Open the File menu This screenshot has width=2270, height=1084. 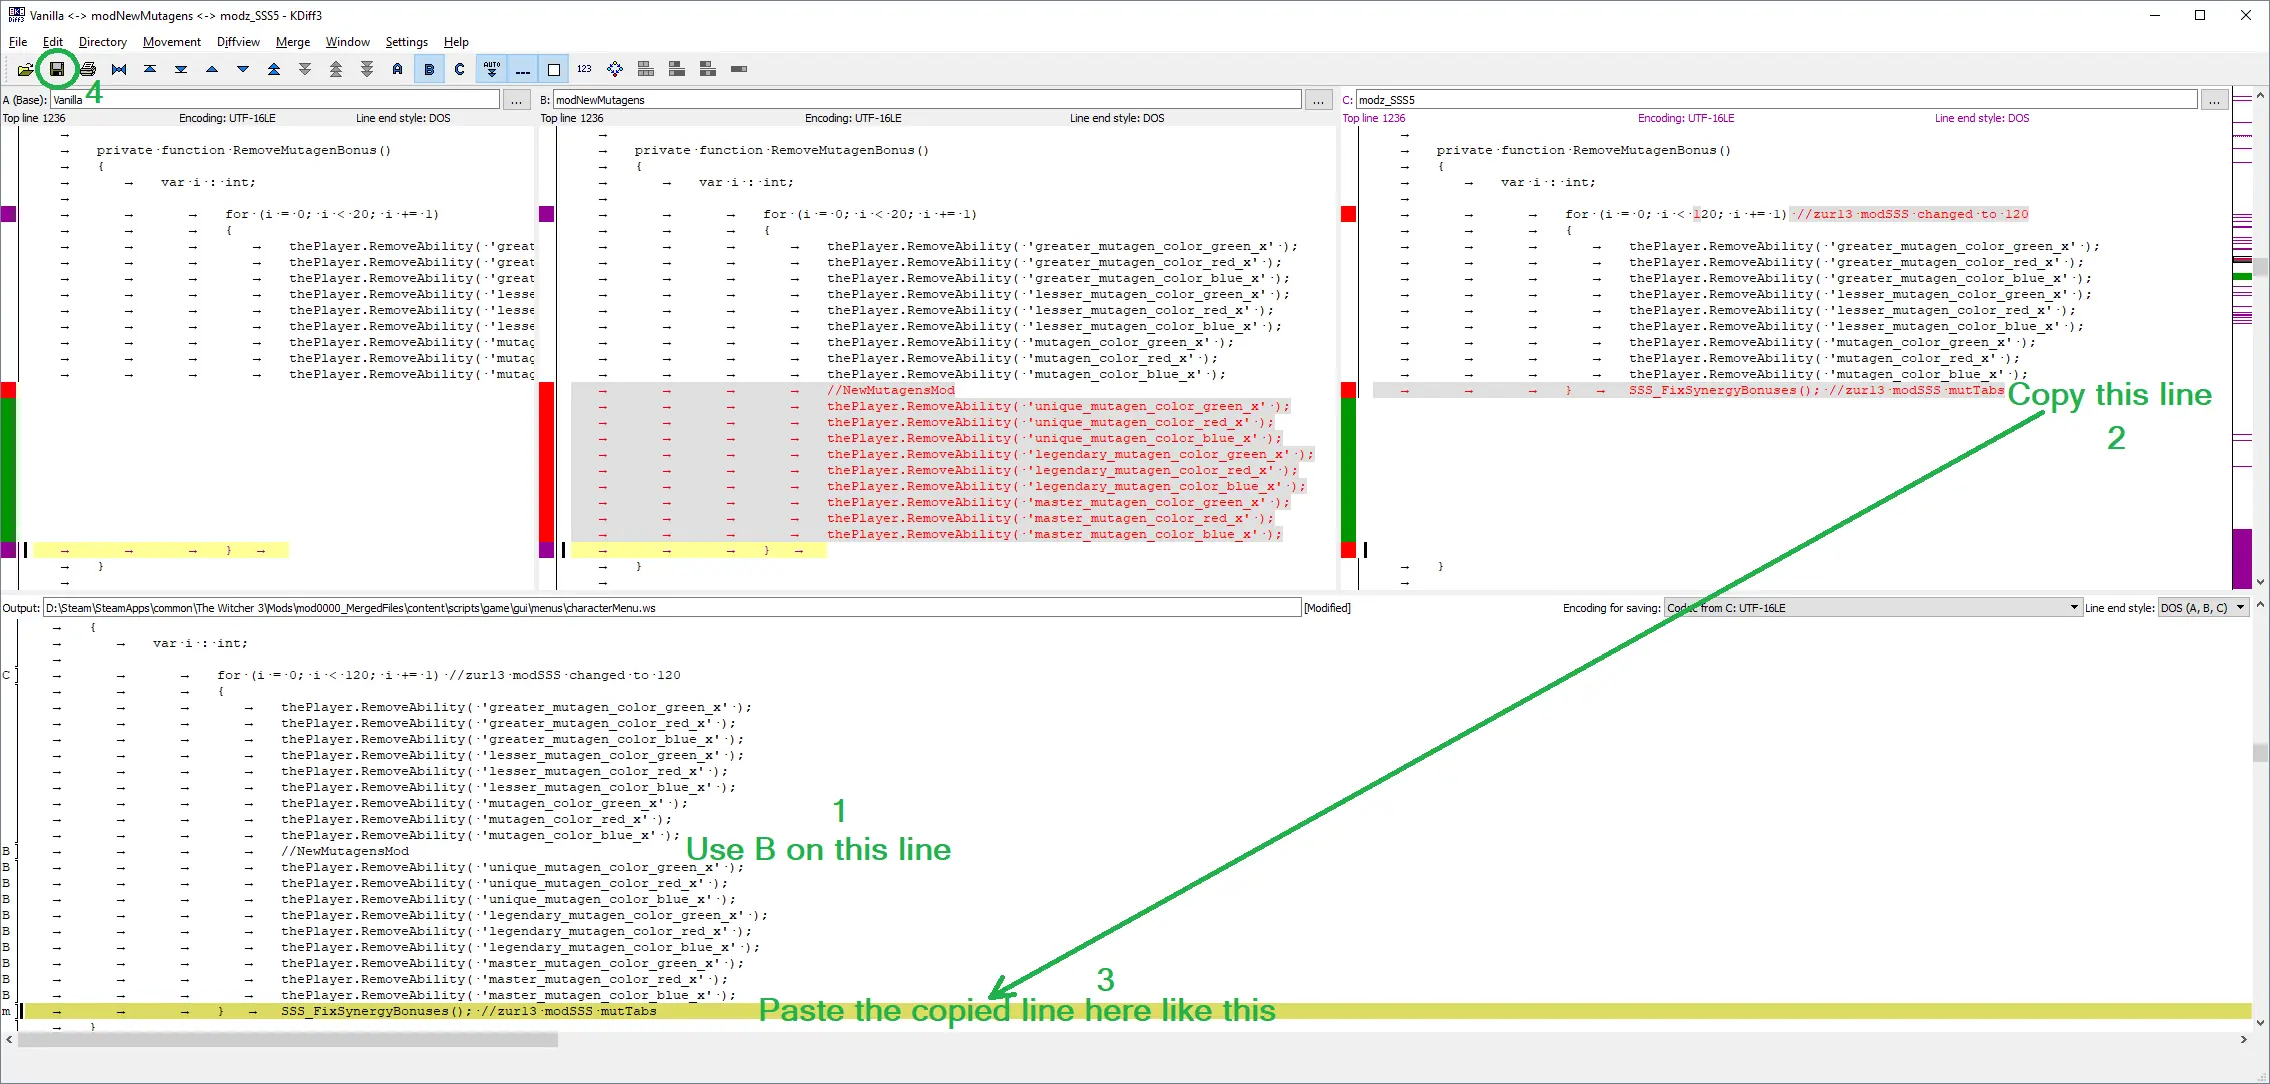(x=18, y=42)
